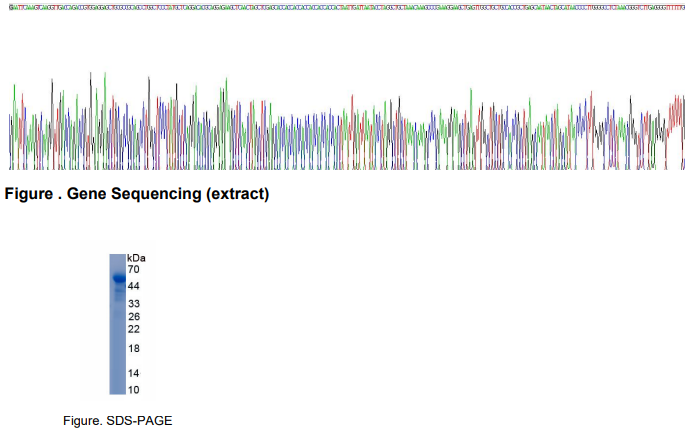Click the nucleotide sequence text strip
This screenshot has height=433, width=692.
click(x=347, y=8)
